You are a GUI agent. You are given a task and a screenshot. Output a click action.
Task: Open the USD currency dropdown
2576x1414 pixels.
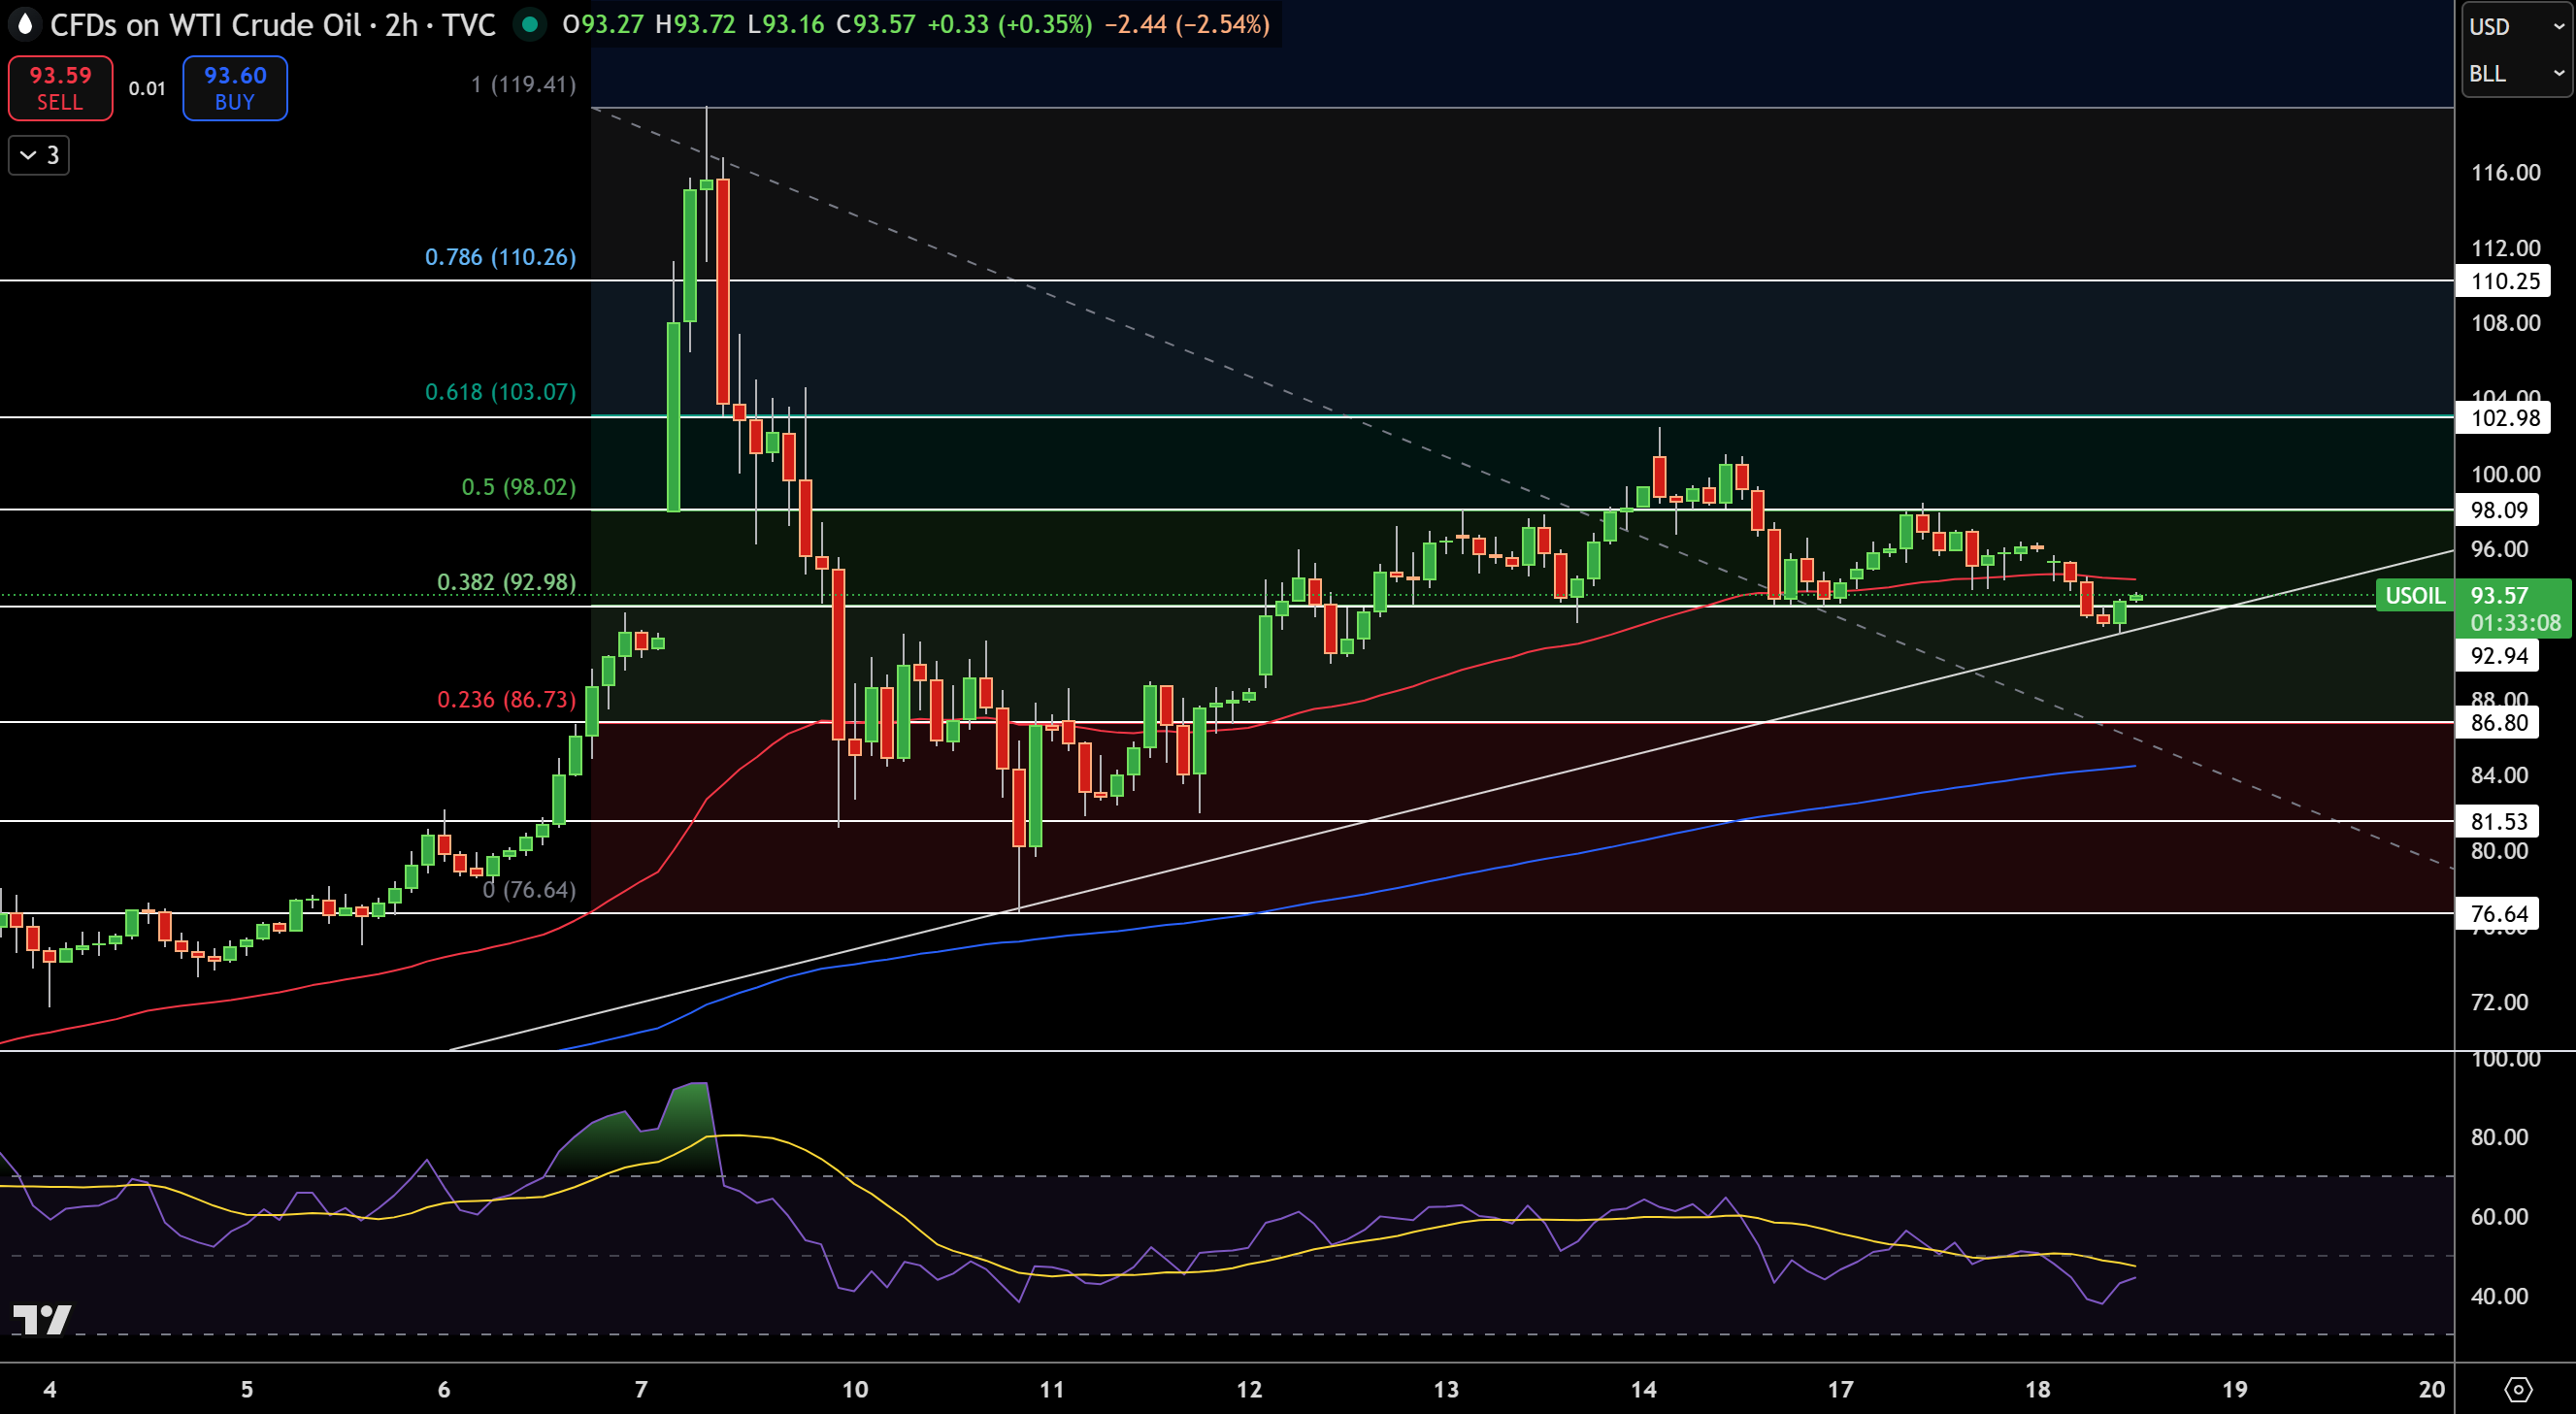2515,27
